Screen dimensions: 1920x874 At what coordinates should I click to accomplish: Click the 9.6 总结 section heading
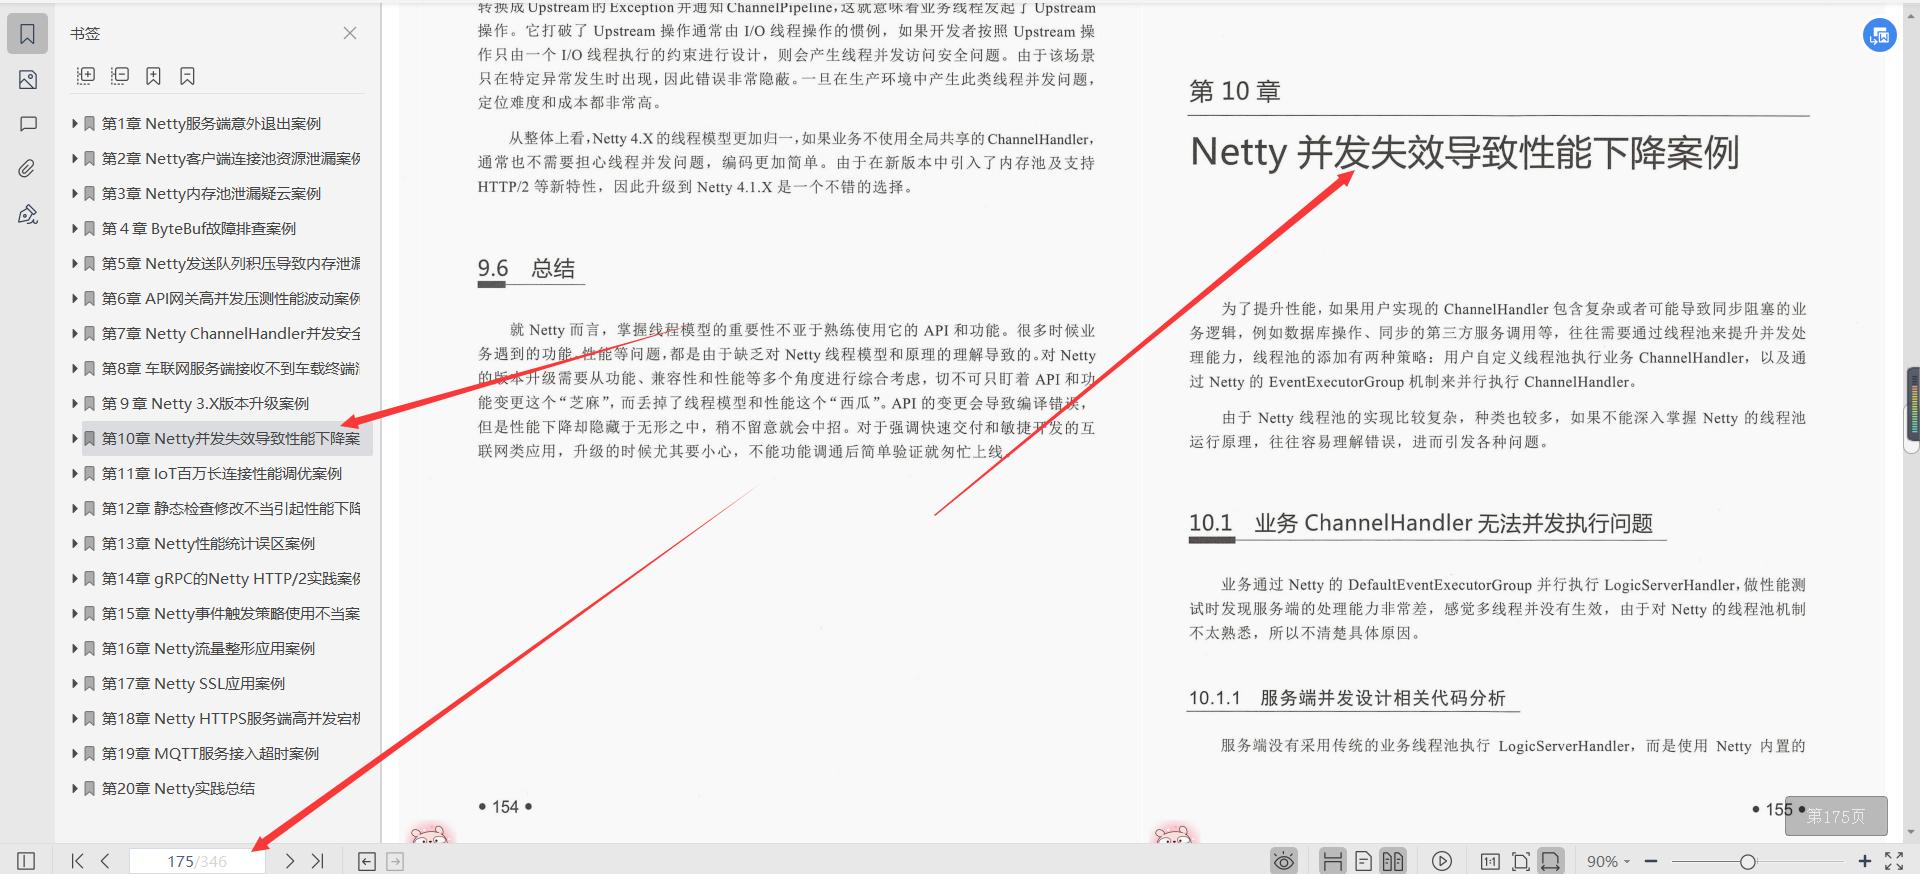[526, 268]
